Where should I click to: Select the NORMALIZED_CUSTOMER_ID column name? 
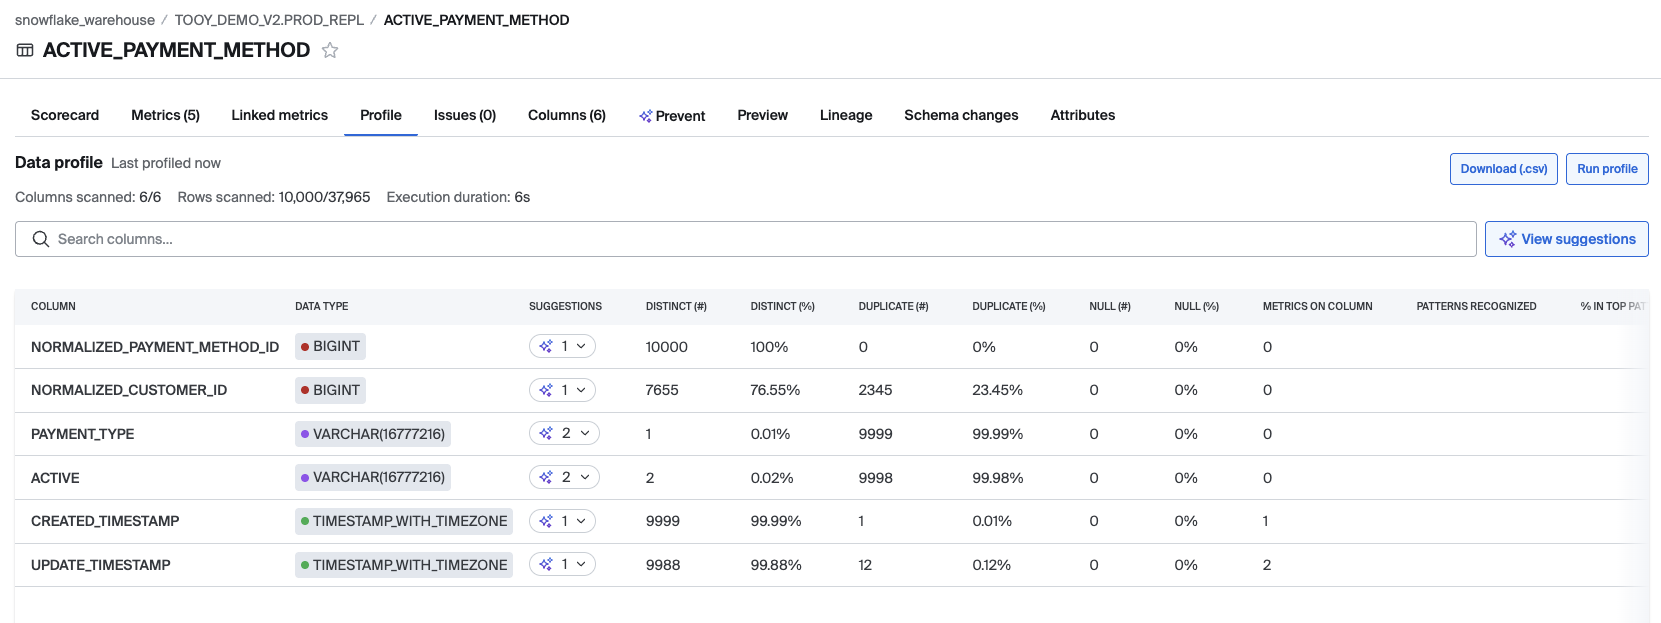129,390
